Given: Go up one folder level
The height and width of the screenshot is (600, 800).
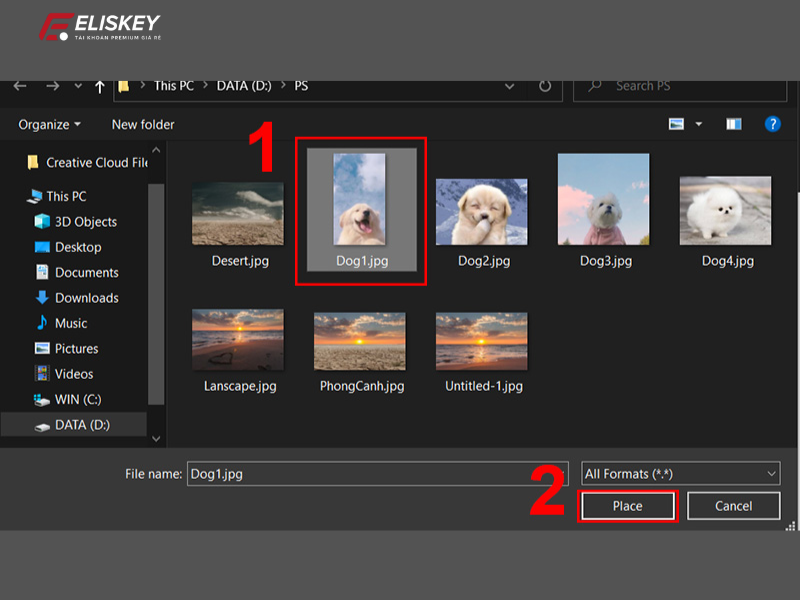Looking at the screenshot, I should [x=99, y=86].
